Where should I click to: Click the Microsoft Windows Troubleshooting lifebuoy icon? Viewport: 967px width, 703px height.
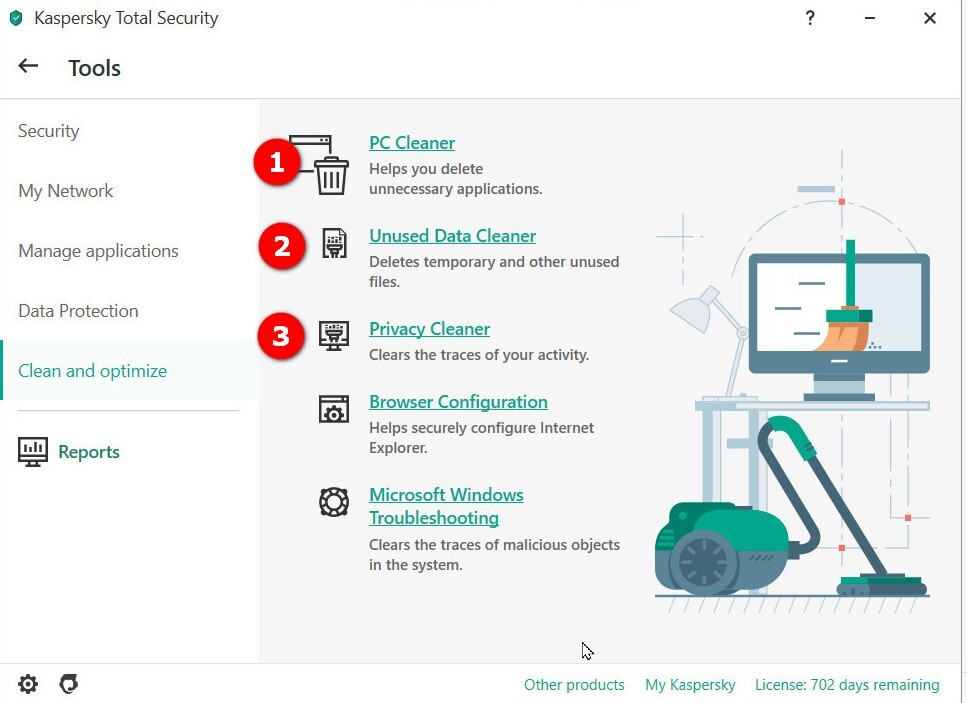click(334, 502)
